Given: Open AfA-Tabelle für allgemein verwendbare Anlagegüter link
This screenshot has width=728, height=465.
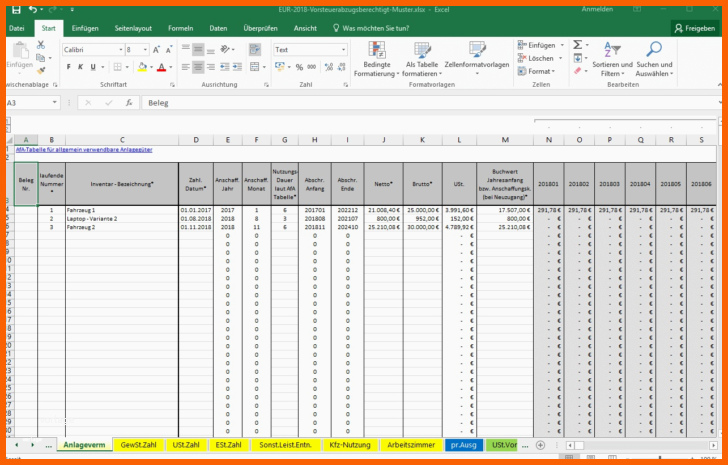Looking at the screenshot, I should point(84,150).
